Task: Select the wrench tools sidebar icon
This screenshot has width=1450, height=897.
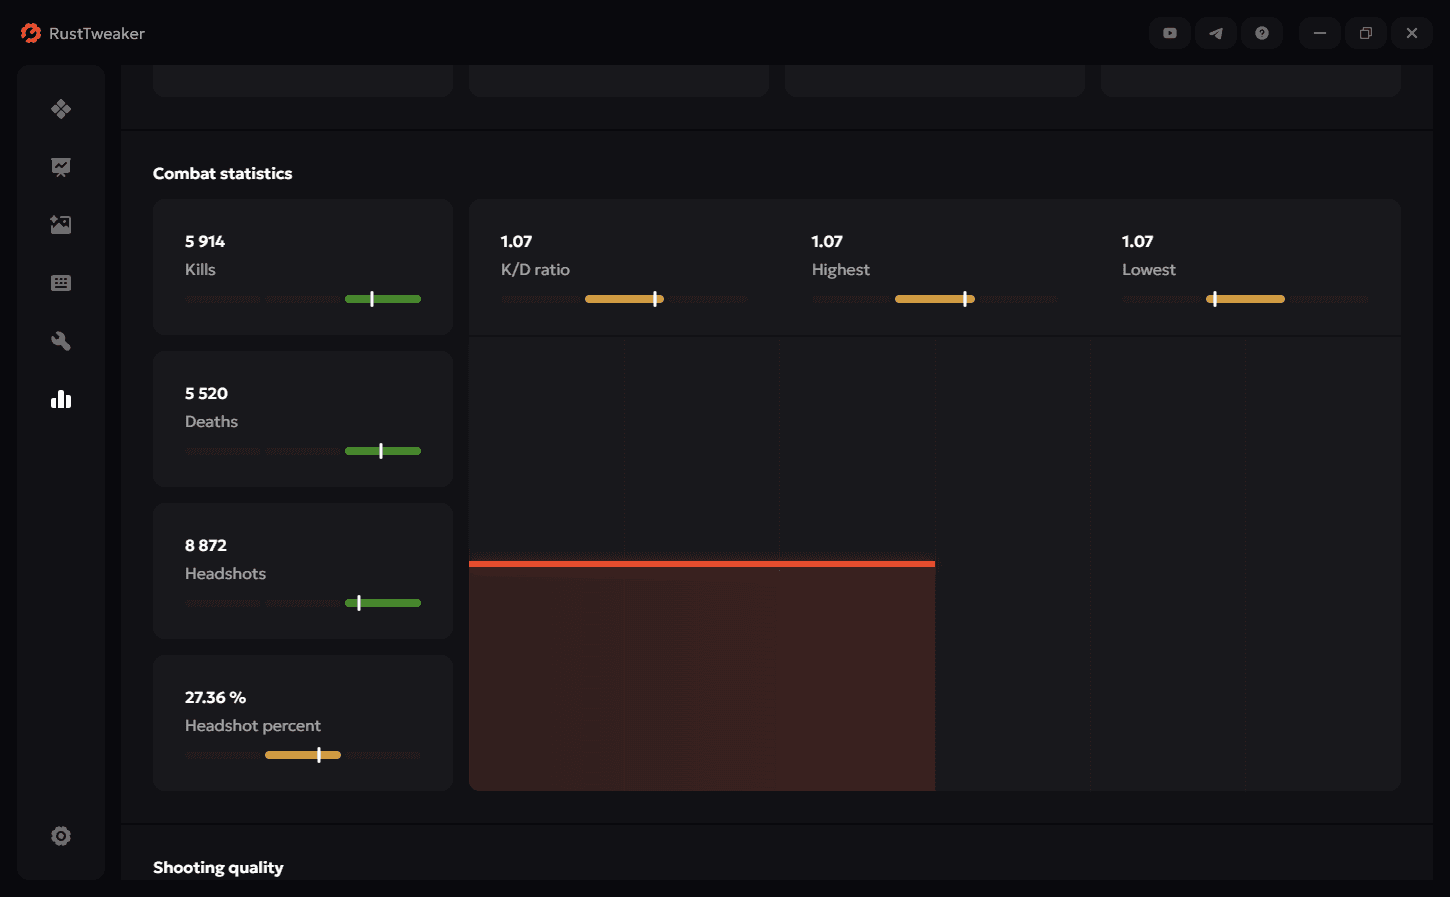Action: [x=61, y=341]
